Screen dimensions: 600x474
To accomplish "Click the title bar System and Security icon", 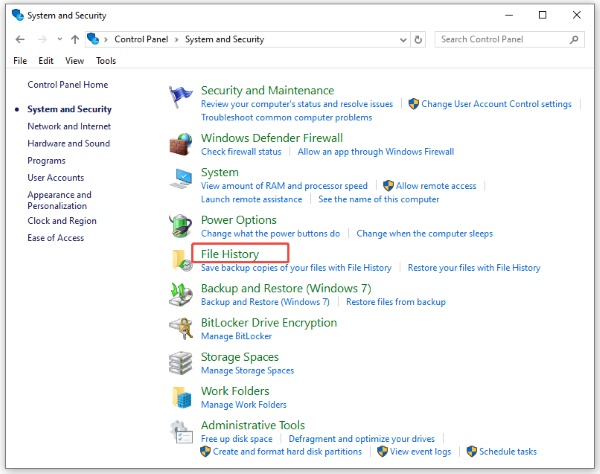I will tap(18, 15).
